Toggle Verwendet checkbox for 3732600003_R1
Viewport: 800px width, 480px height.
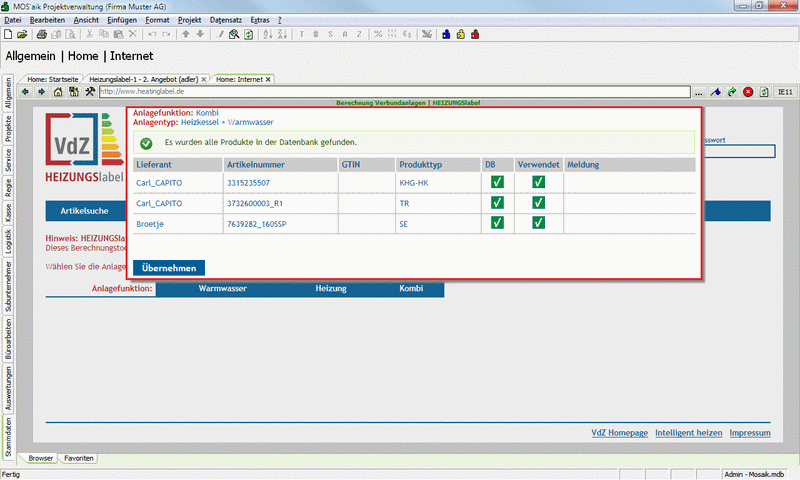click(538, 203)
